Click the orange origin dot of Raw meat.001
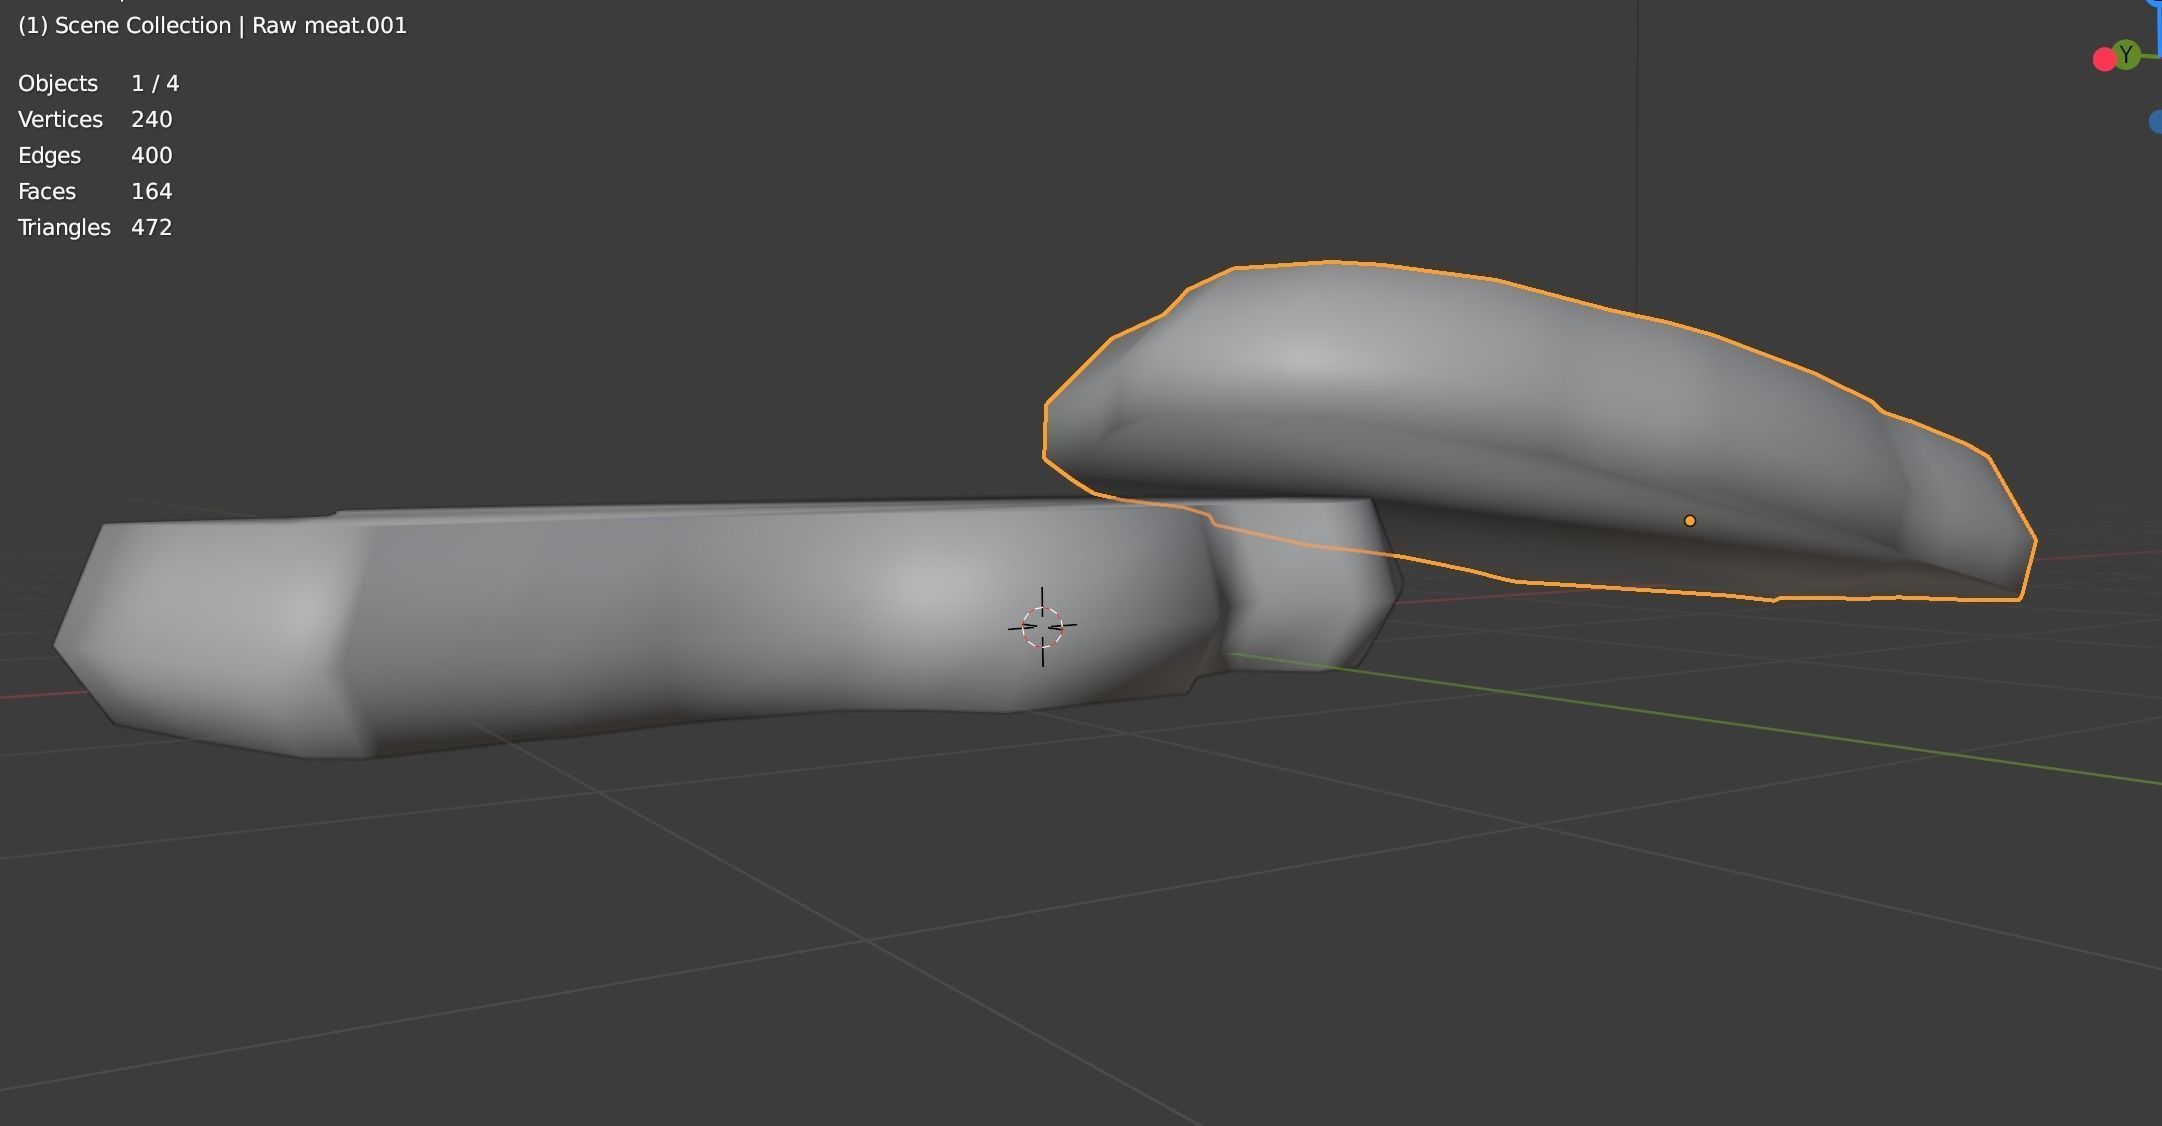The image size is (2162, 1126). click(x=1690, y=521)
